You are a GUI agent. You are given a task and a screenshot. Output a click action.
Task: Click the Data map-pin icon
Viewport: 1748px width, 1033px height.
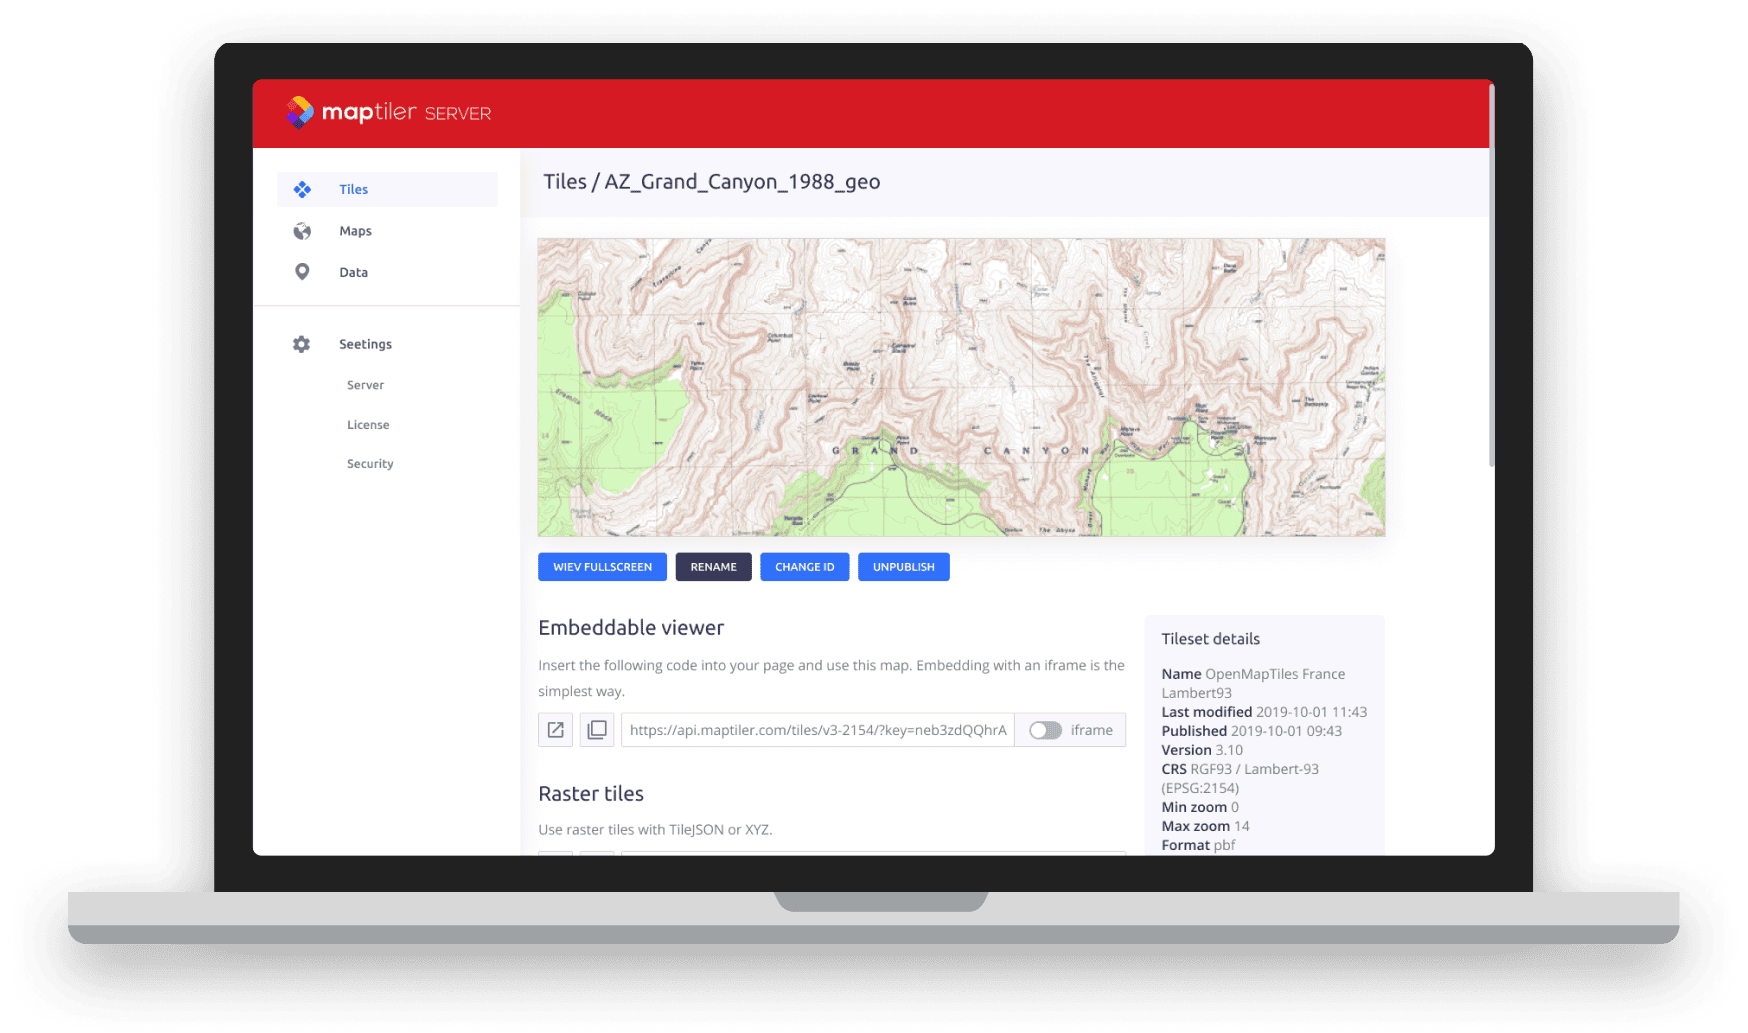[x=302, y=271]
